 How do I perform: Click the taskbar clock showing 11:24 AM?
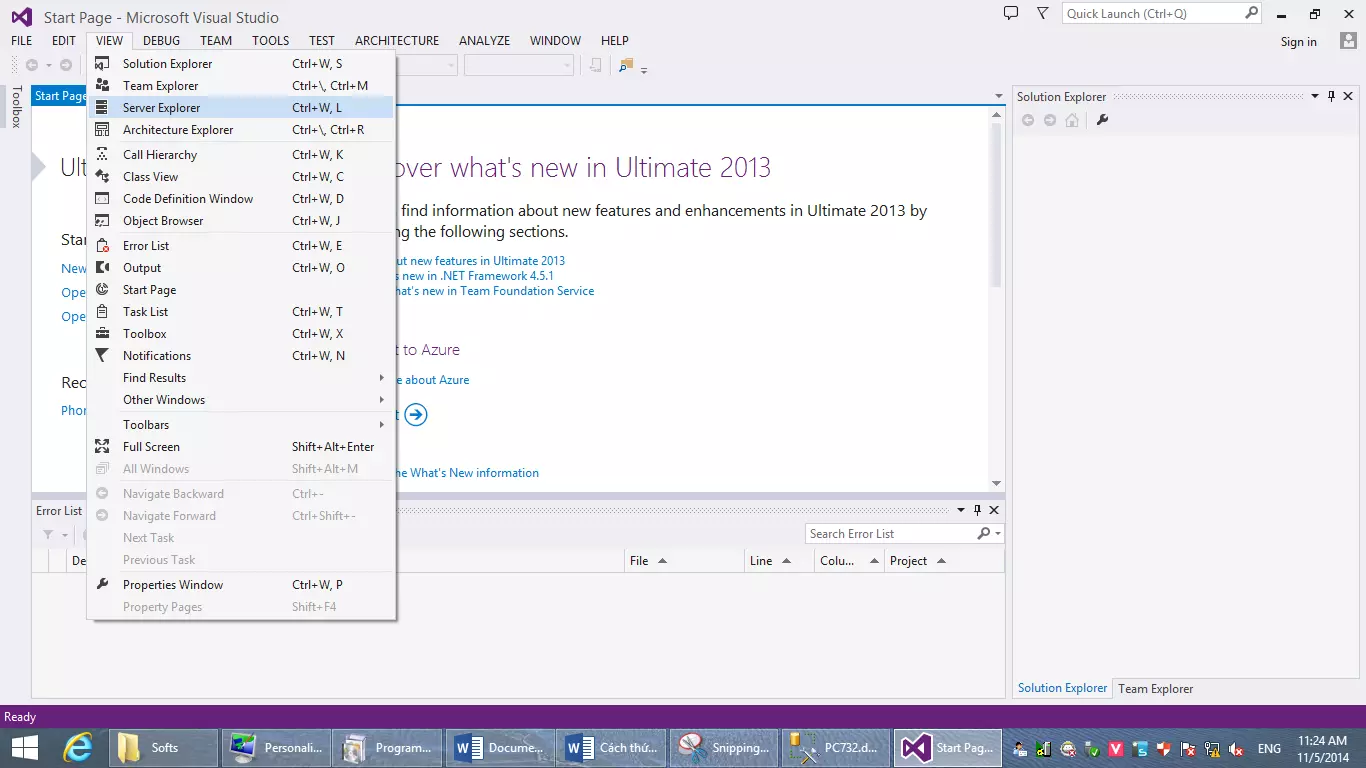tap(1322, 748)
